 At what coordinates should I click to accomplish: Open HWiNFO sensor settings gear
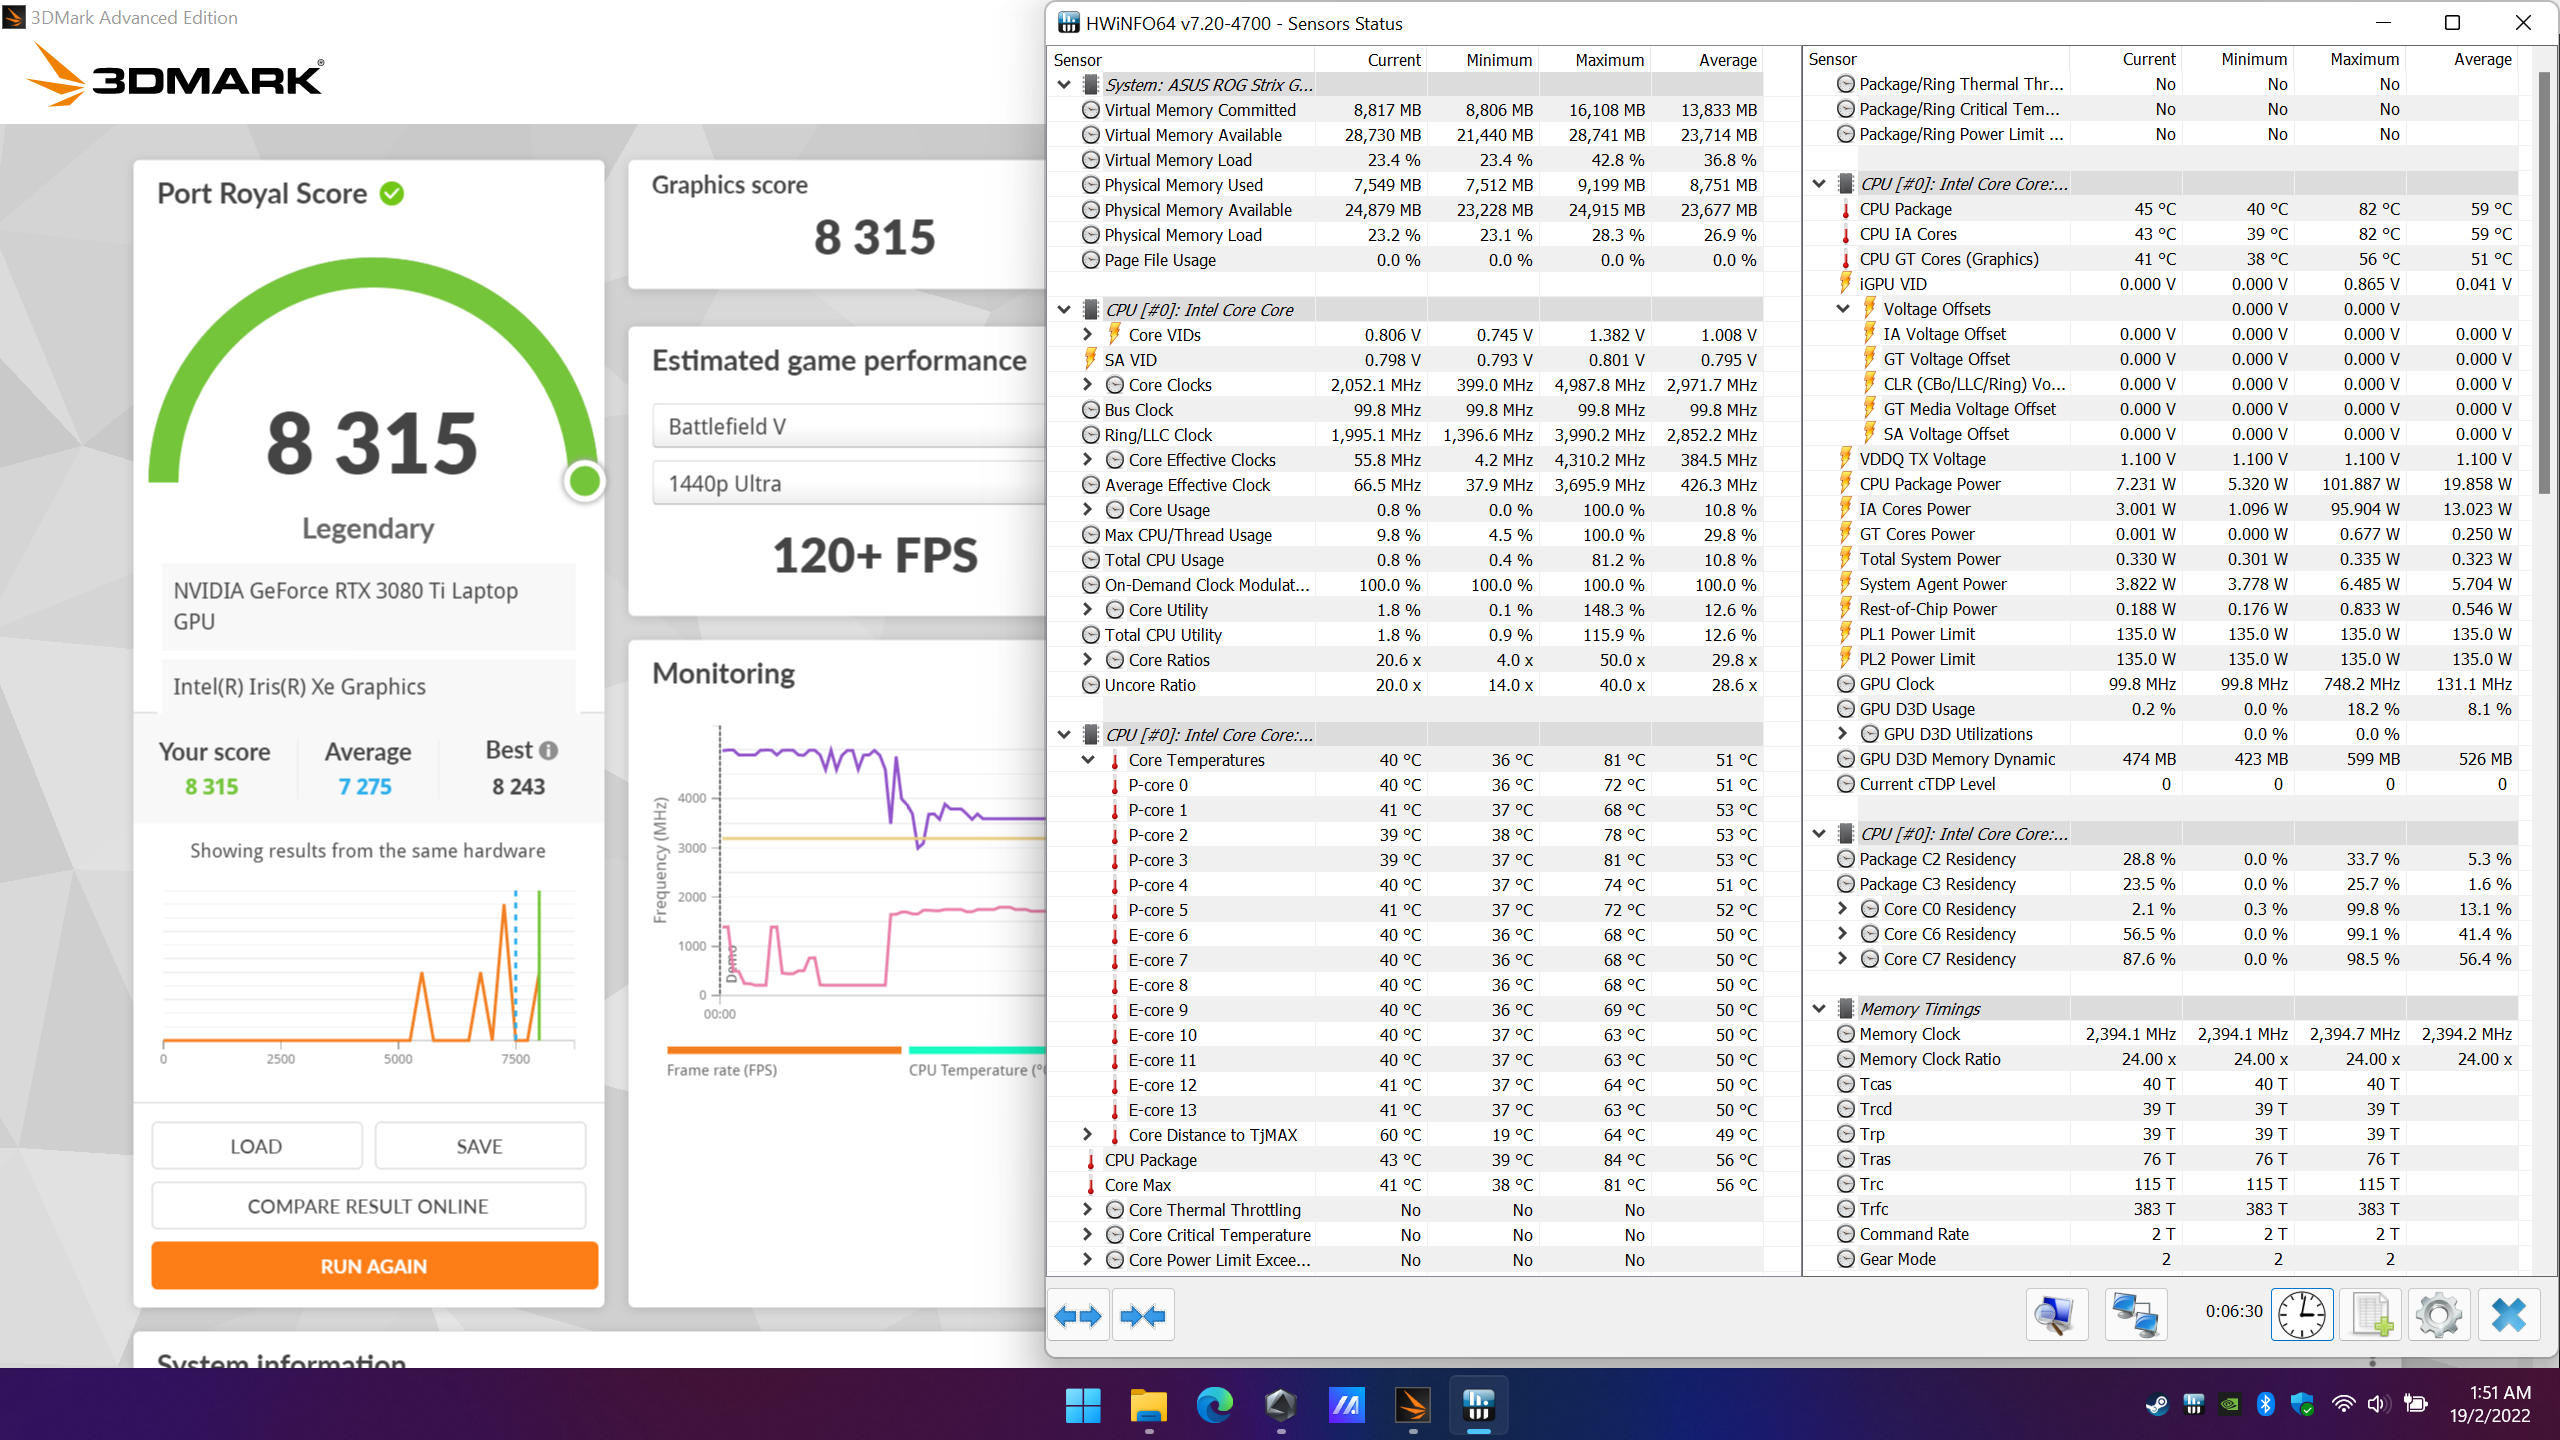pyautogui.click(x=2439, y=1315)
